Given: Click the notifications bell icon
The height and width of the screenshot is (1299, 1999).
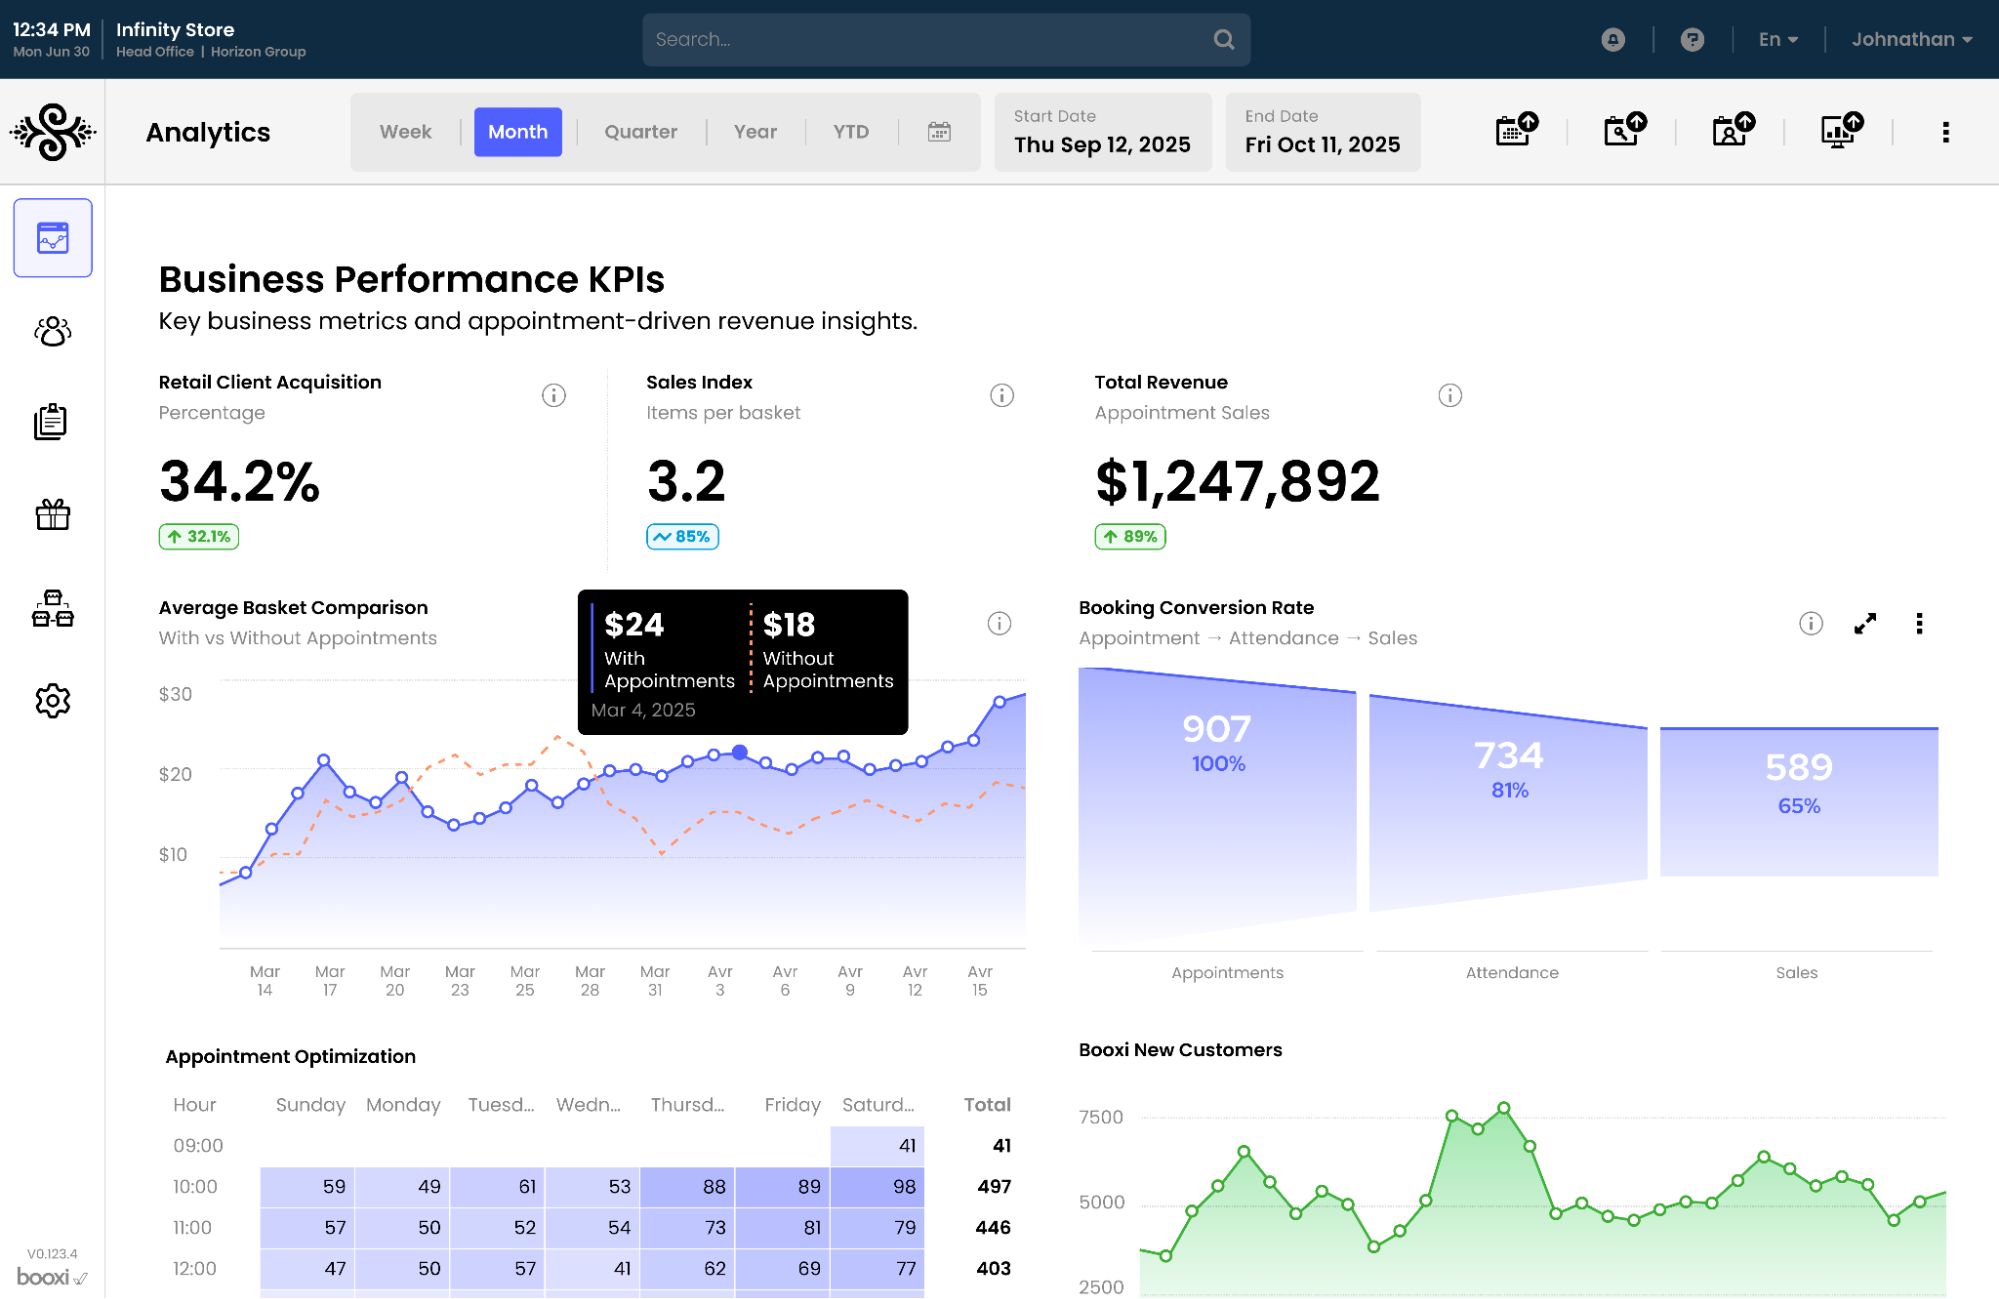Looking at the screenshot, I should pyautogui.click(x=1612, y=40).
